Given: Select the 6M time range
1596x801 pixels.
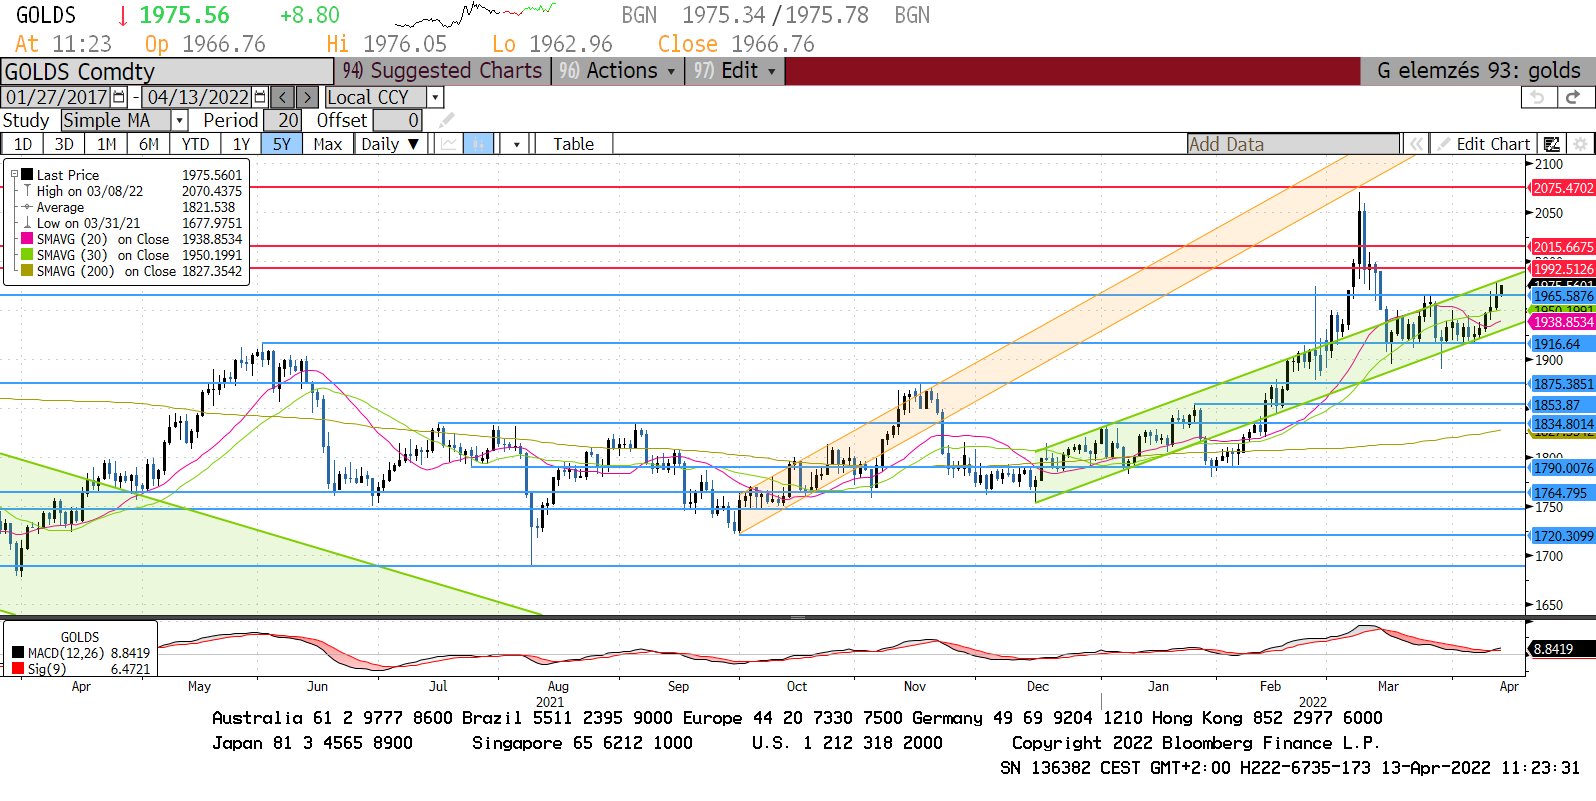Looking at the screenshot, I should click(x=149, y=144).
